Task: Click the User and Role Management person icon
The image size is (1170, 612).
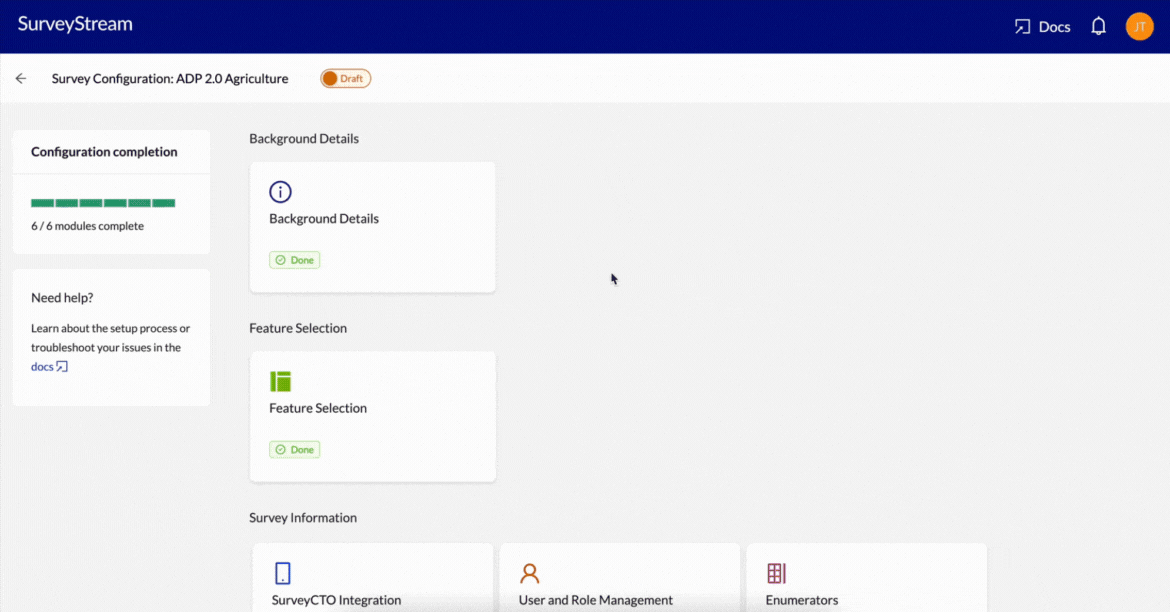Action: point(530,573)
